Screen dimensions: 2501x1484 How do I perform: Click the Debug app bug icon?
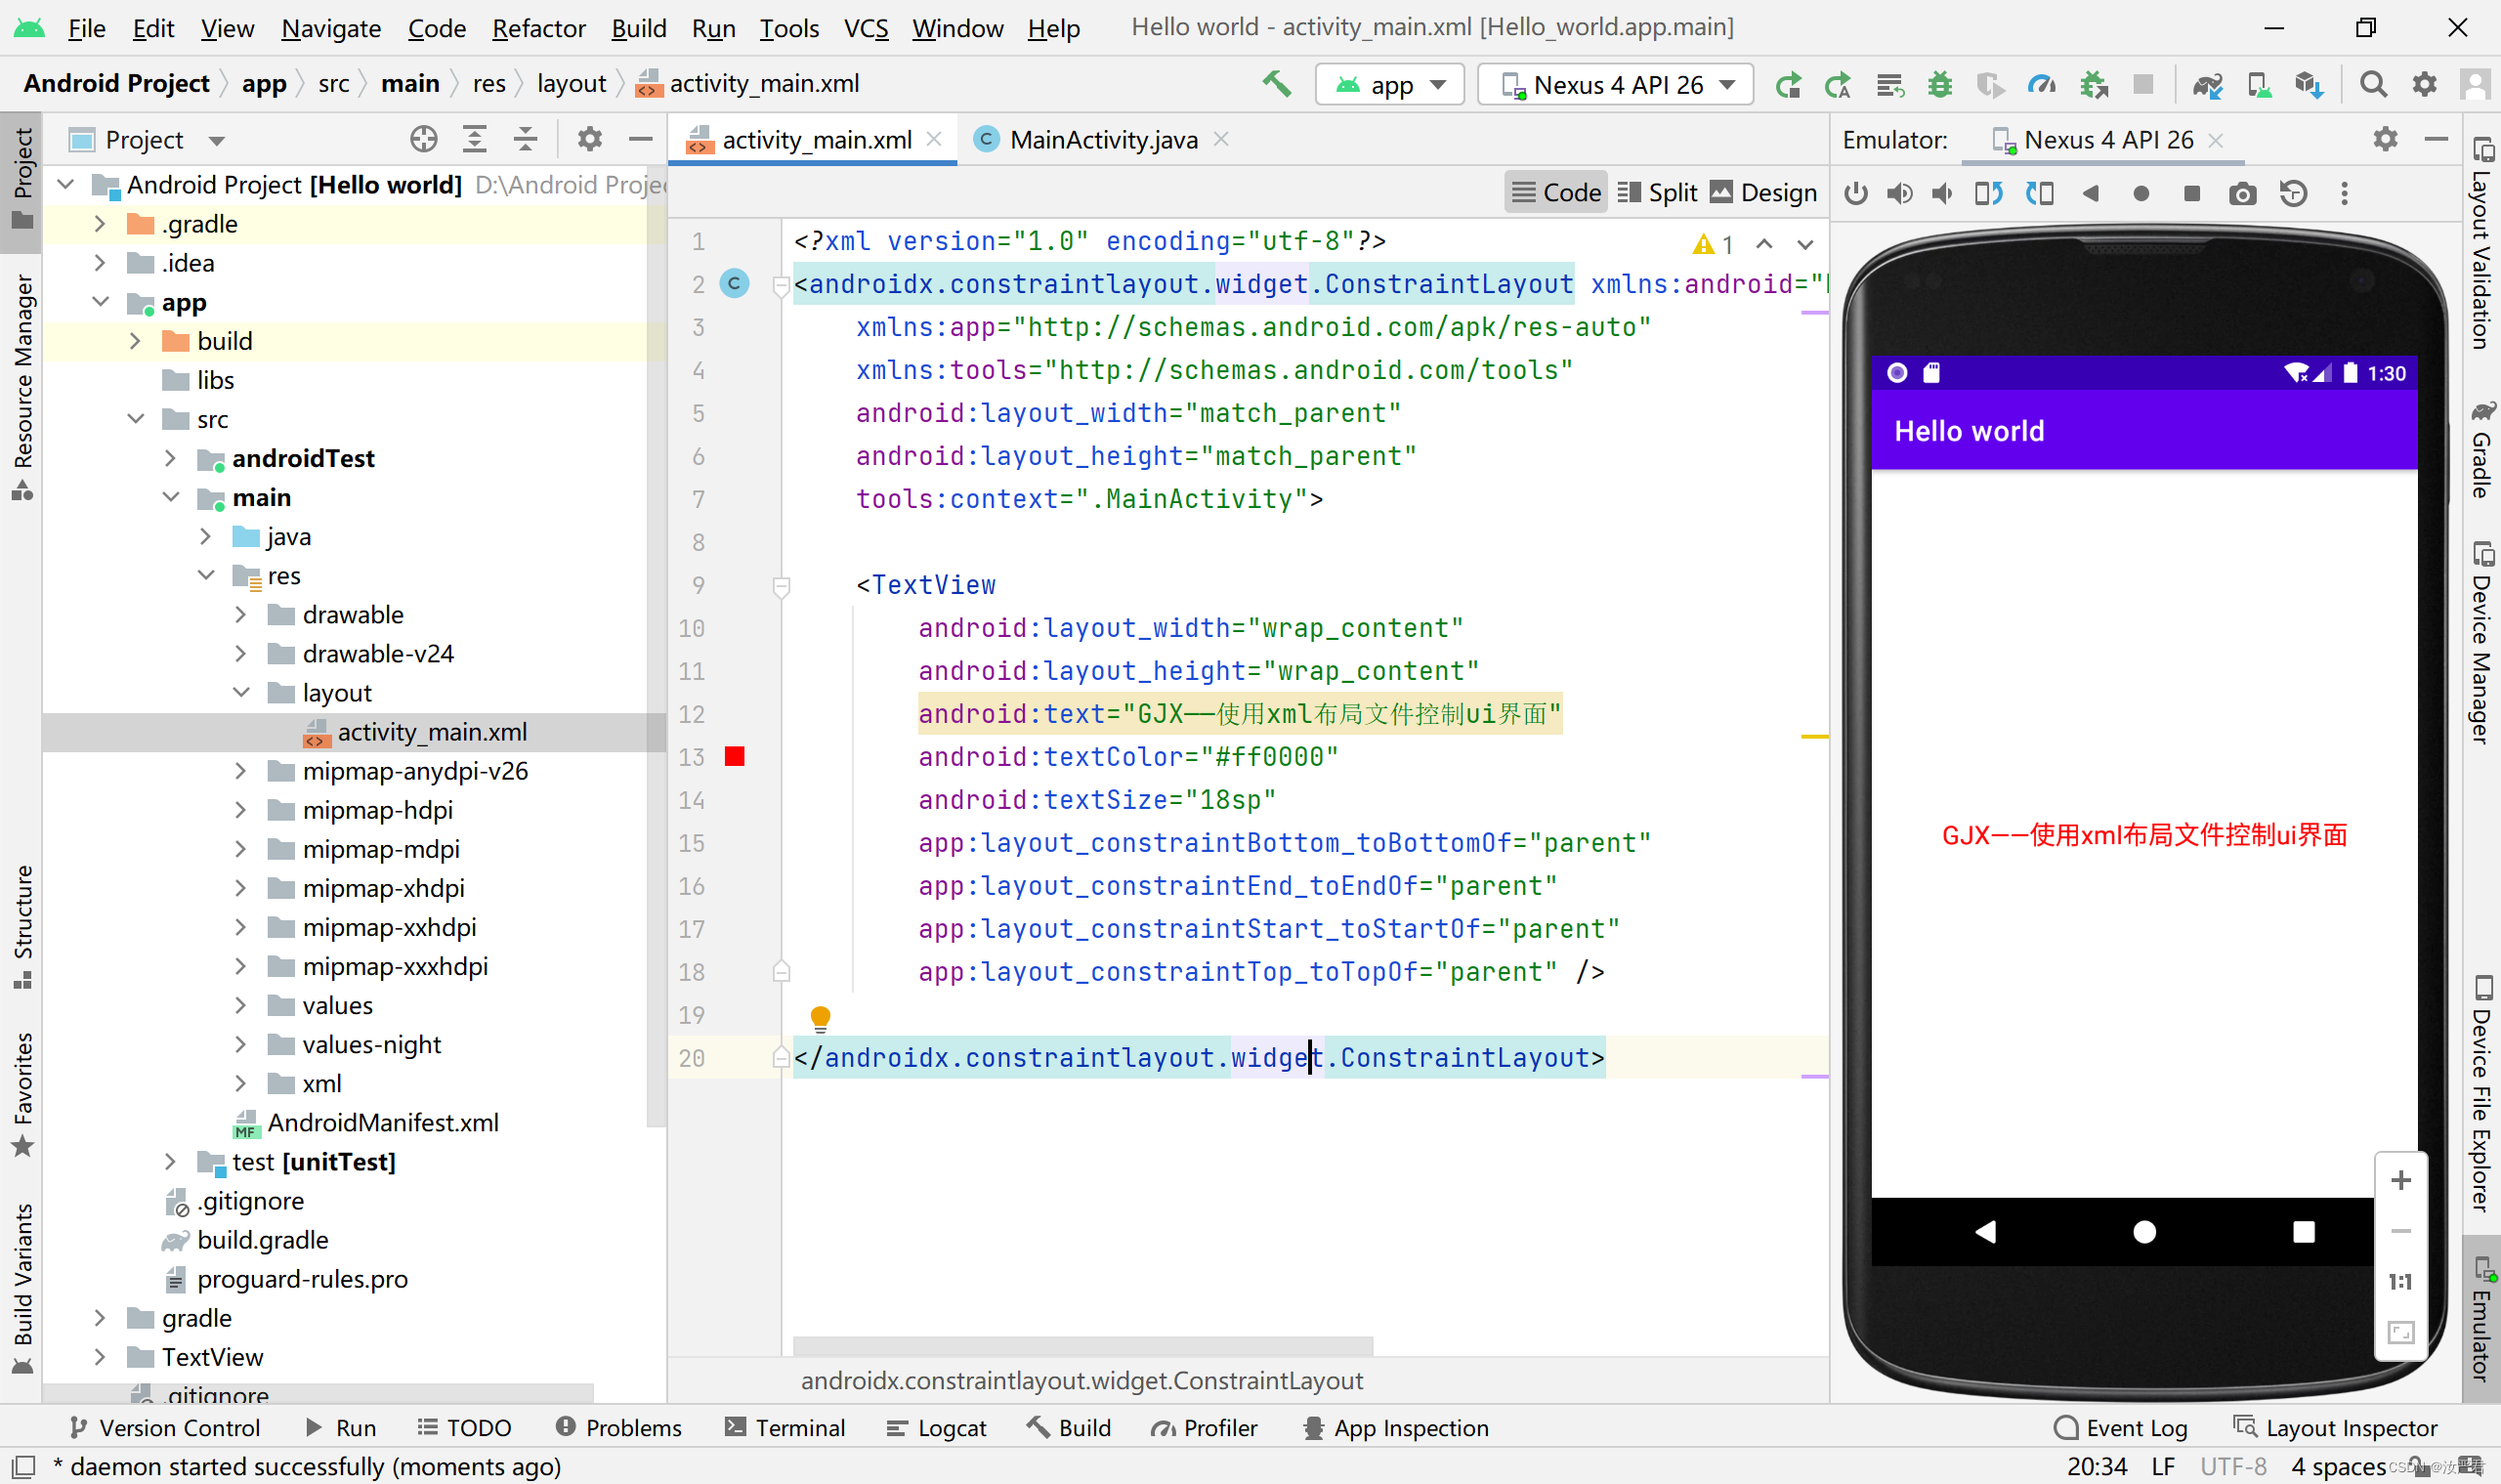click(1939, 85)
